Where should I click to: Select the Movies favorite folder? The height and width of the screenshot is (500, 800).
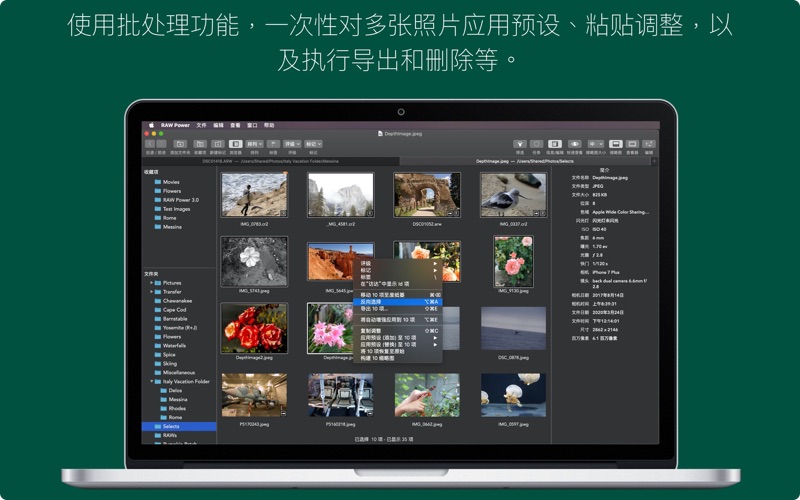click(x=171, y=182)
